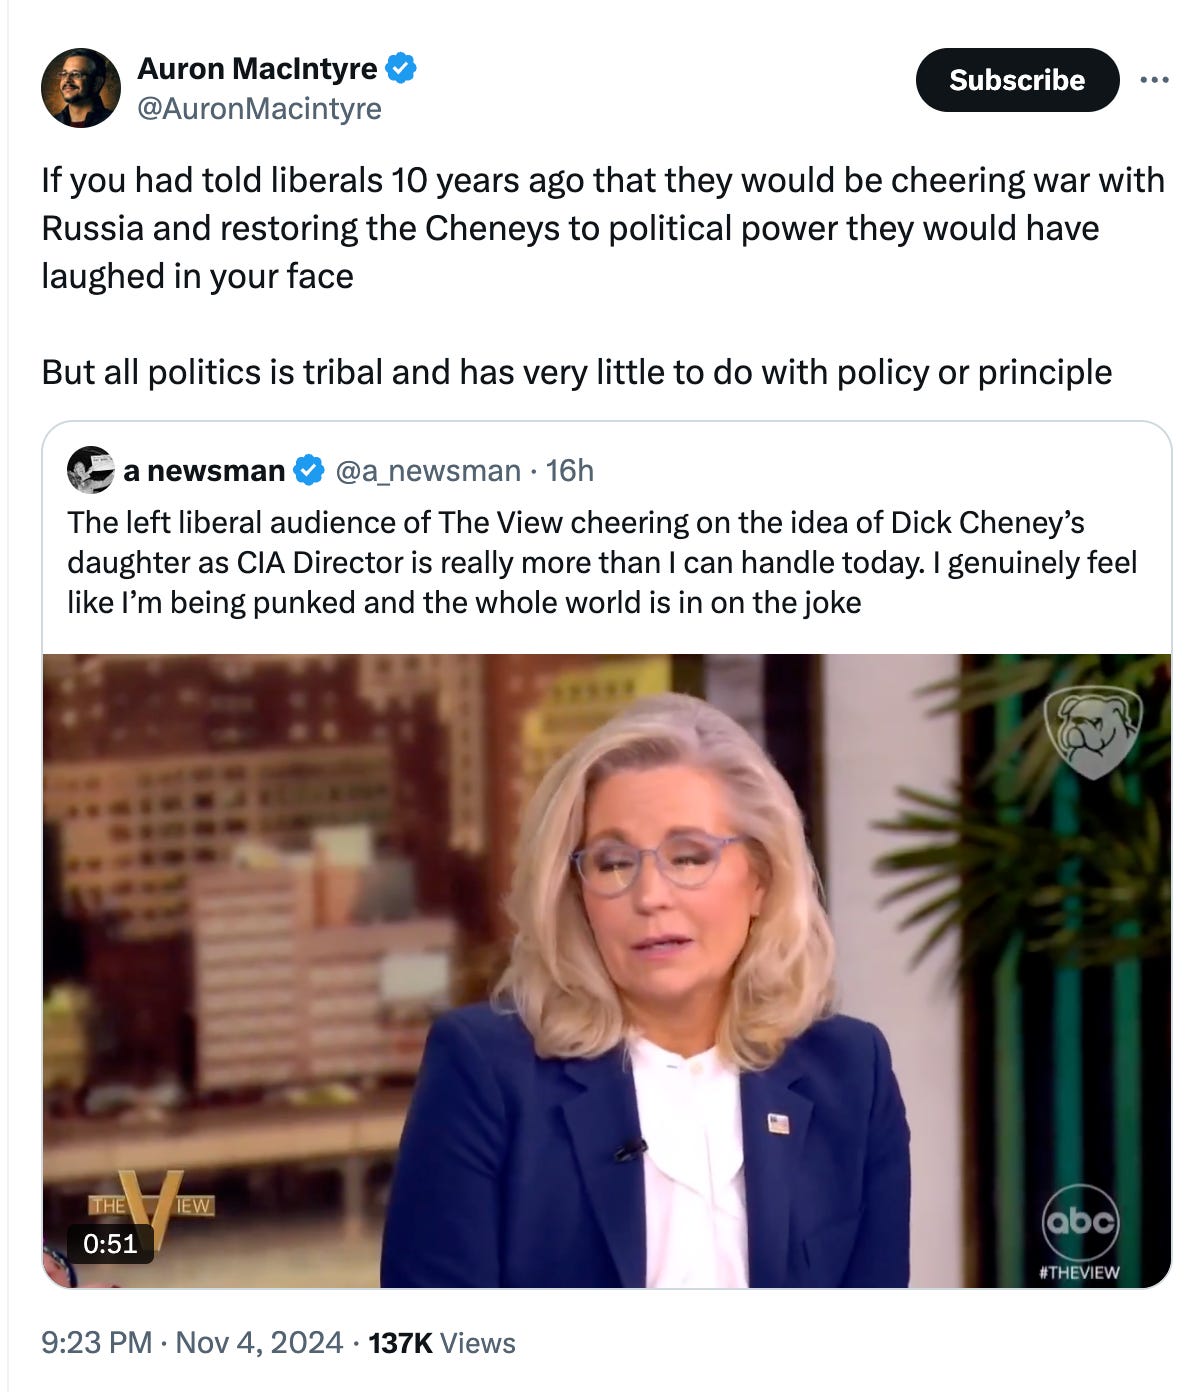Image resolution: width=1202 pixels, height=1392 pixels.
Task: Click the main tweet text about liberals
Action: 603,276
